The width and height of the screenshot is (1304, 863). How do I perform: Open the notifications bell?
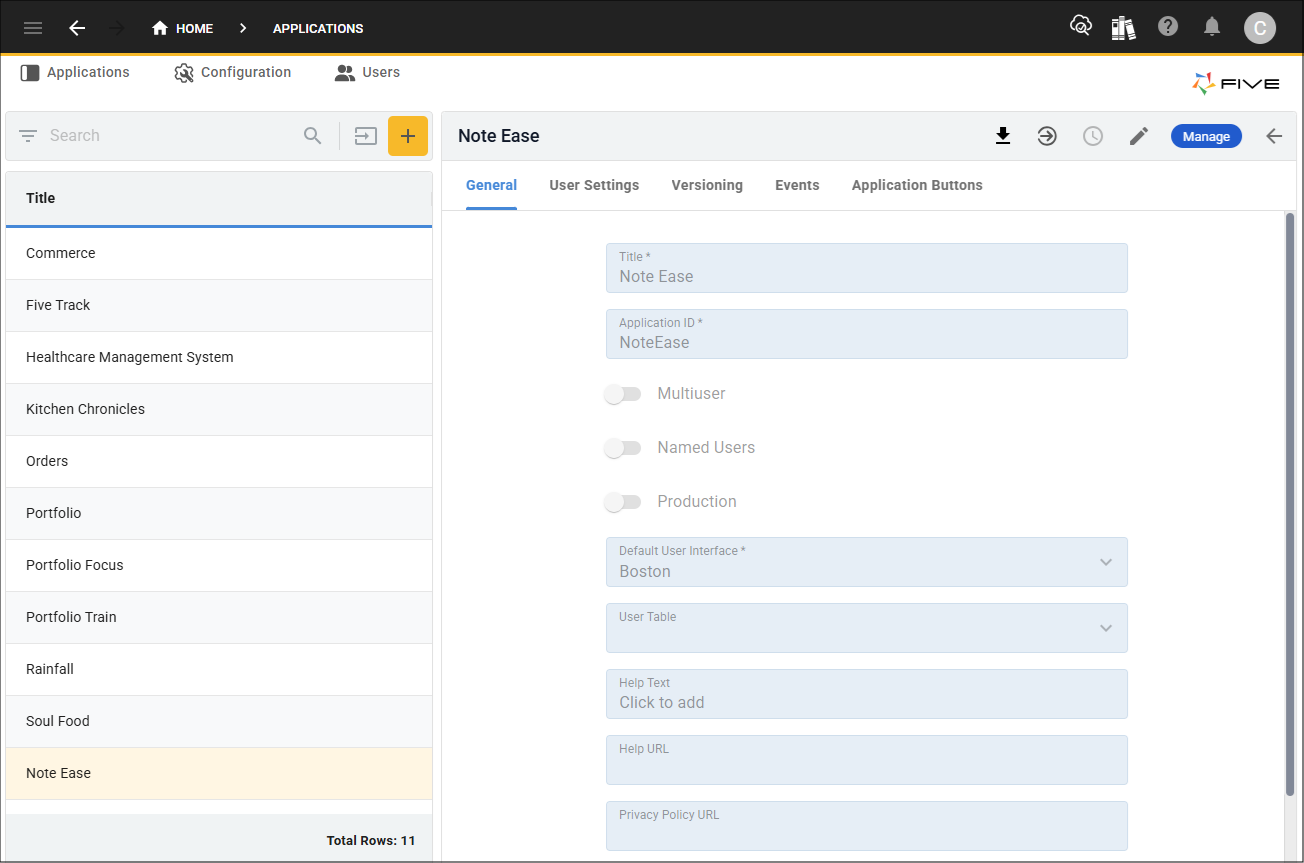click(x=1212, y=27)
